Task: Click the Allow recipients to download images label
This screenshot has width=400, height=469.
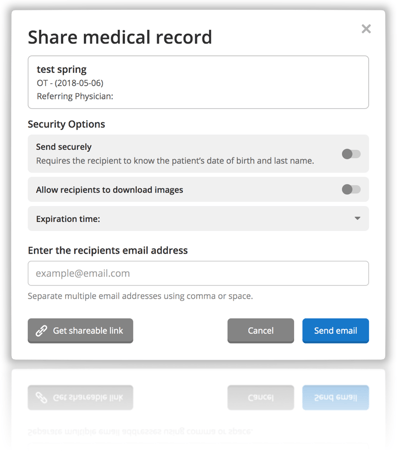Action: point(109,190)
